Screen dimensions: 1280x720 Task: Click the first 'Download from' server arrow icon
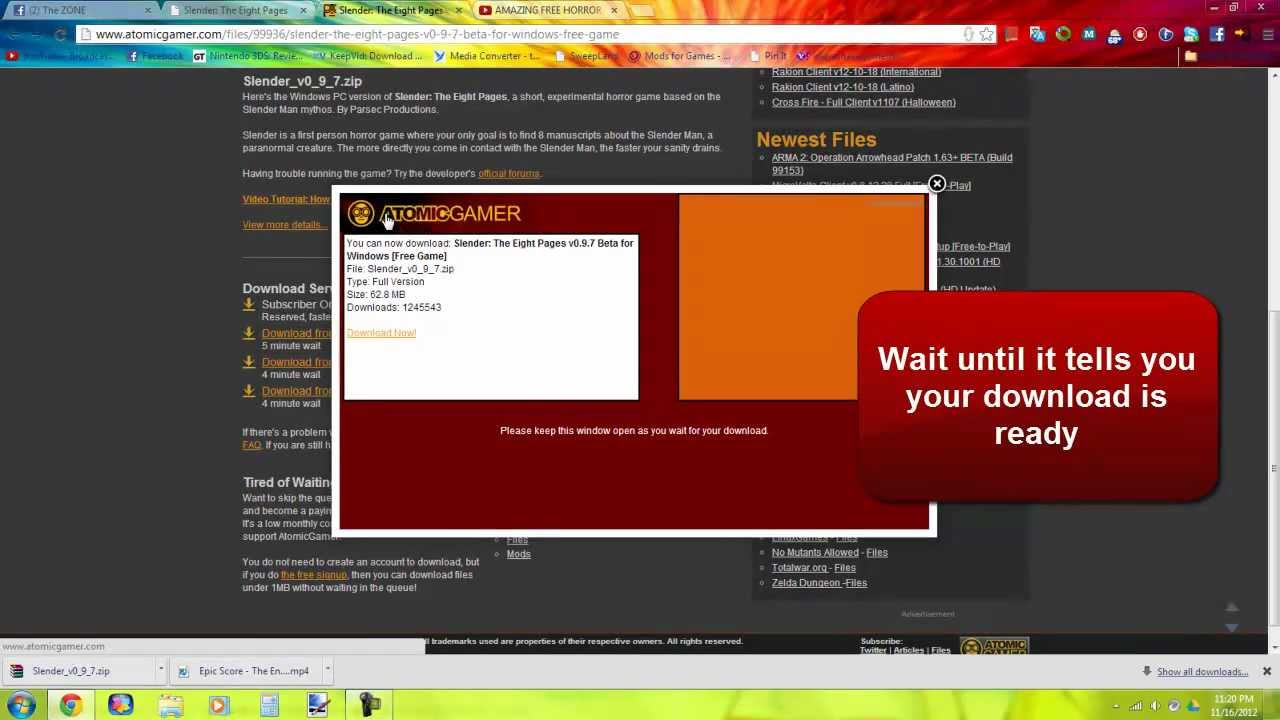249,333
